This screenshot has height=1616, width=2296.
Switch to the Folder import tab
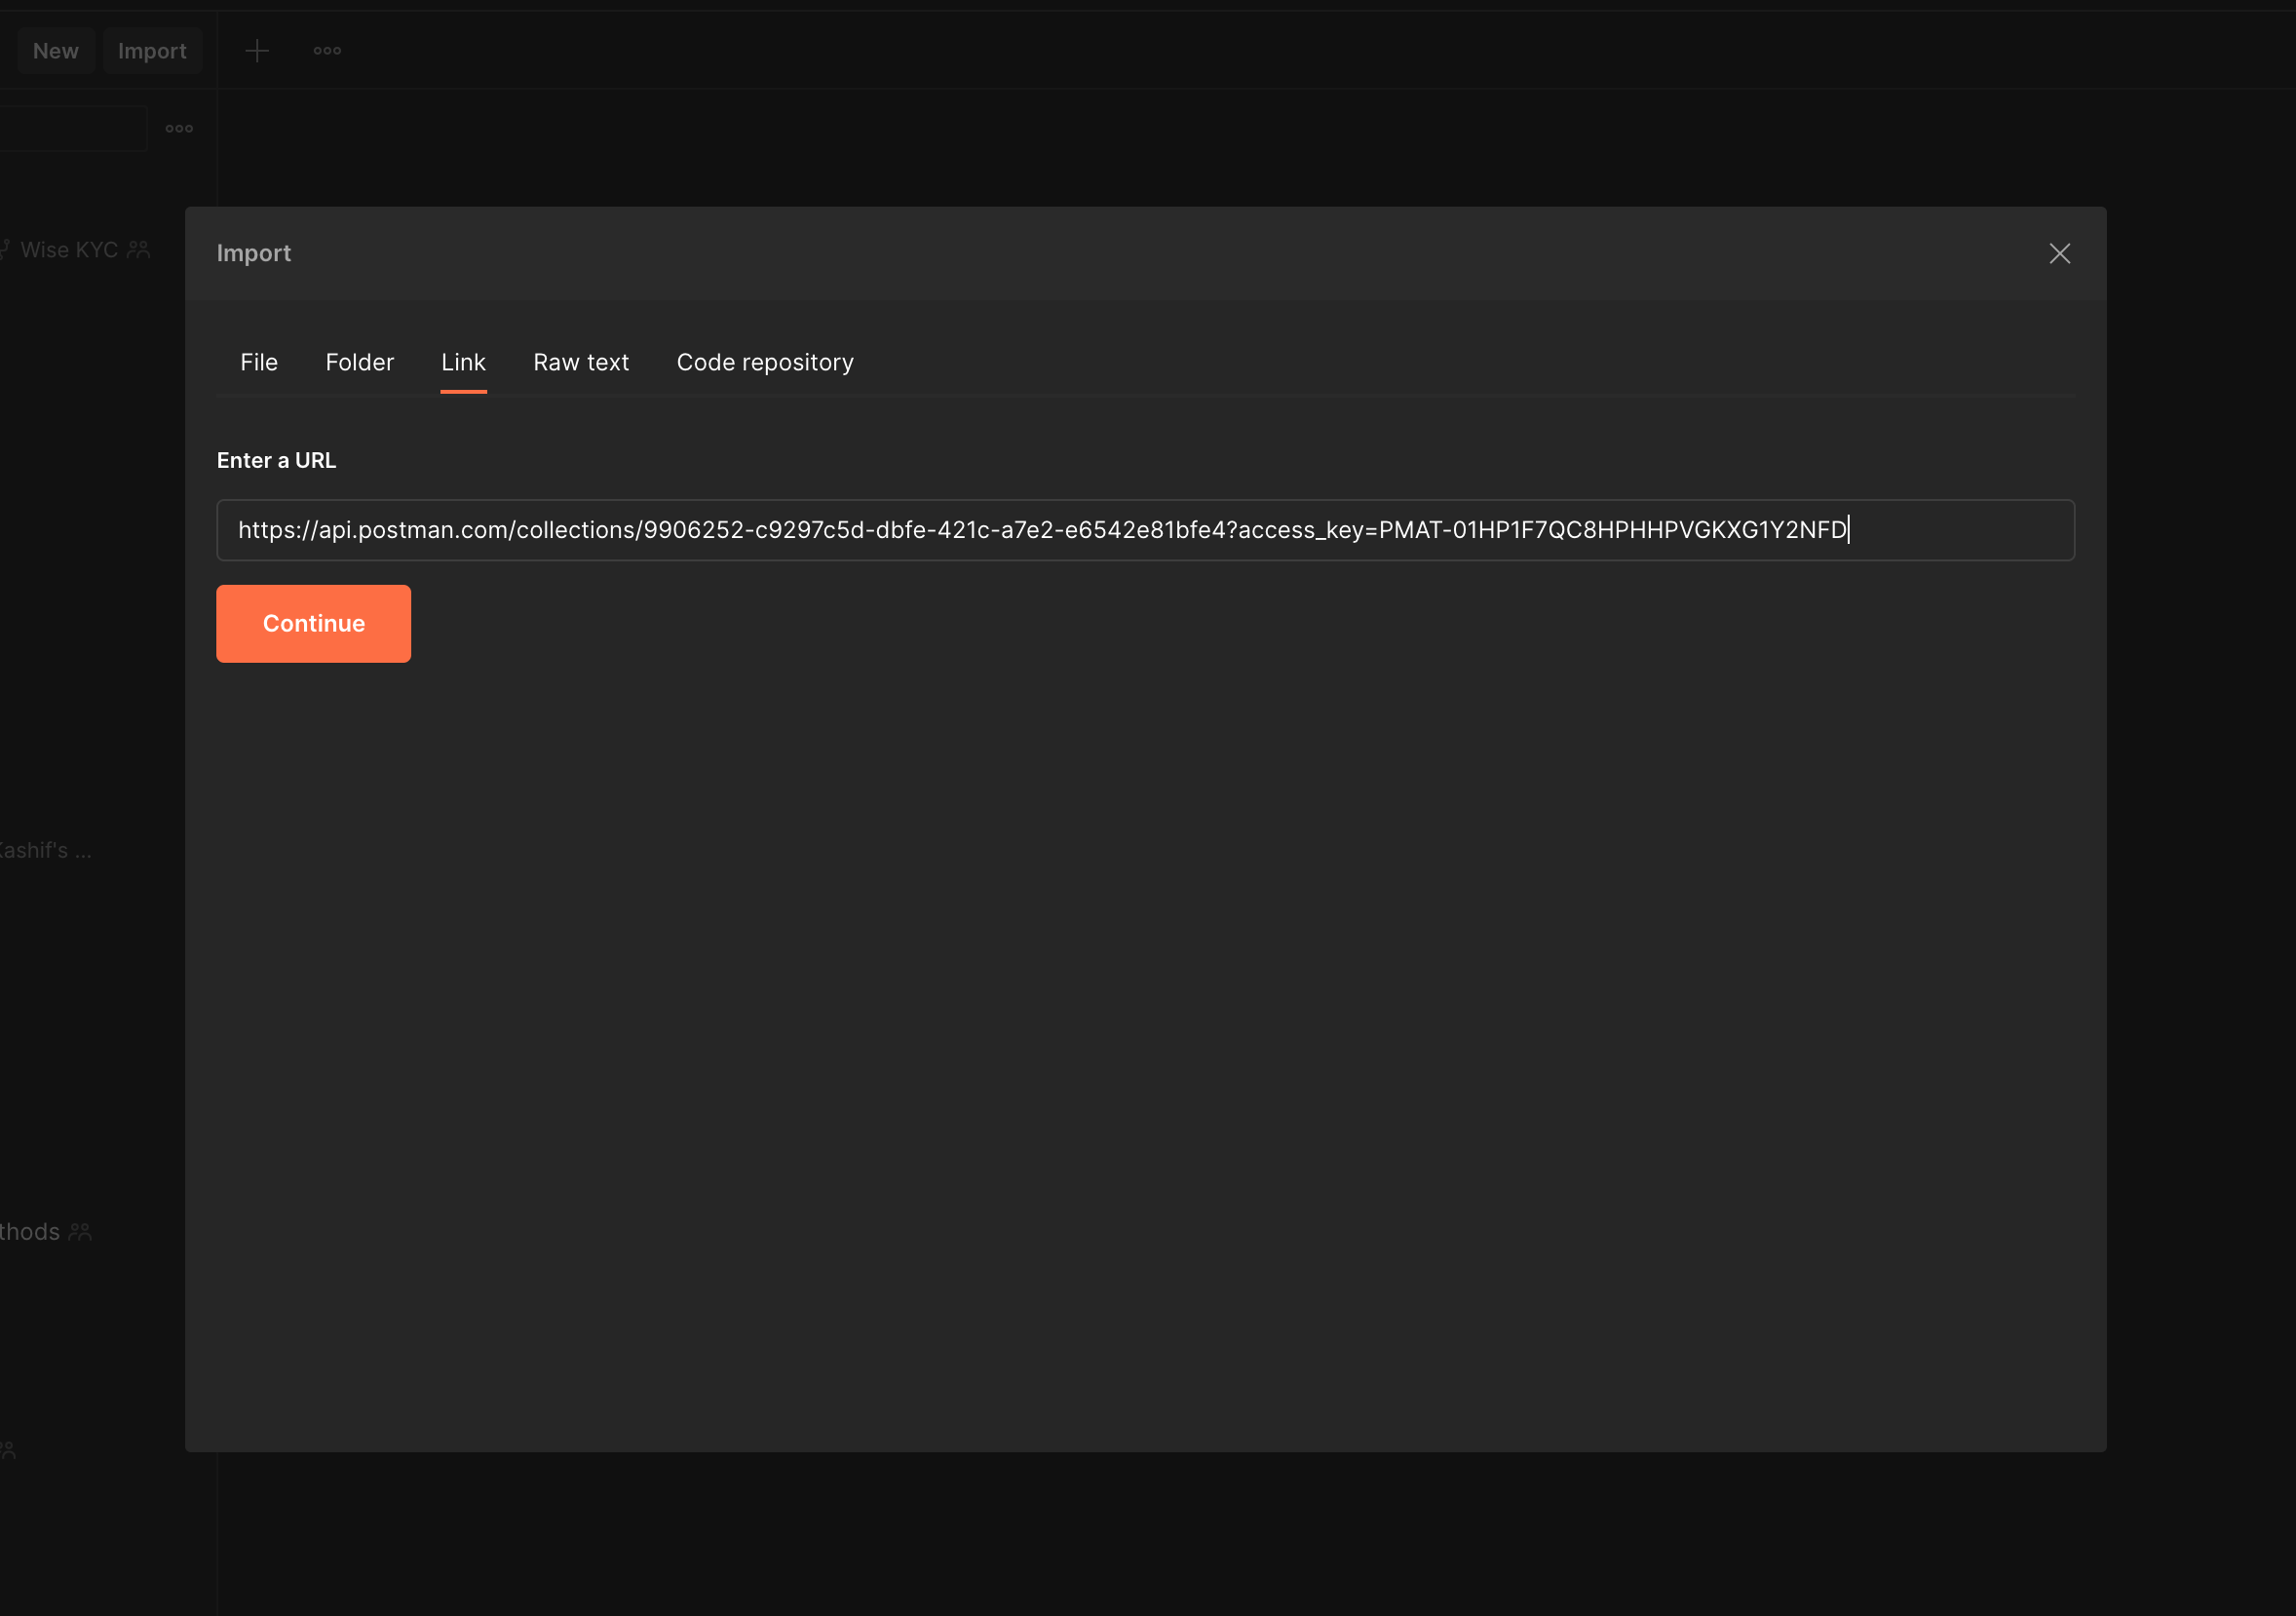359,362
